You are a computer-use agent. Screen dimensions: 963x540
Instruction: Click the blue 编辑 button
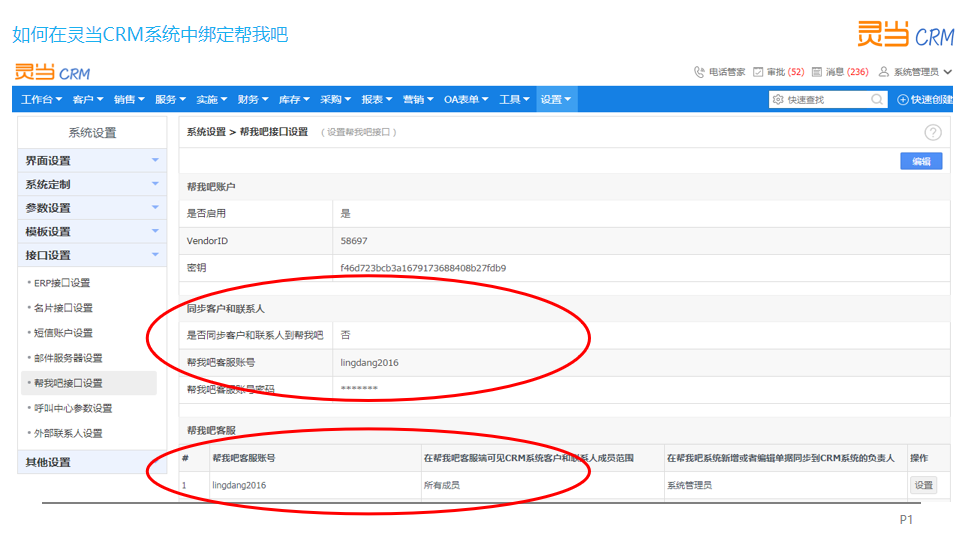pyautogui.click(x=921, y=161)
